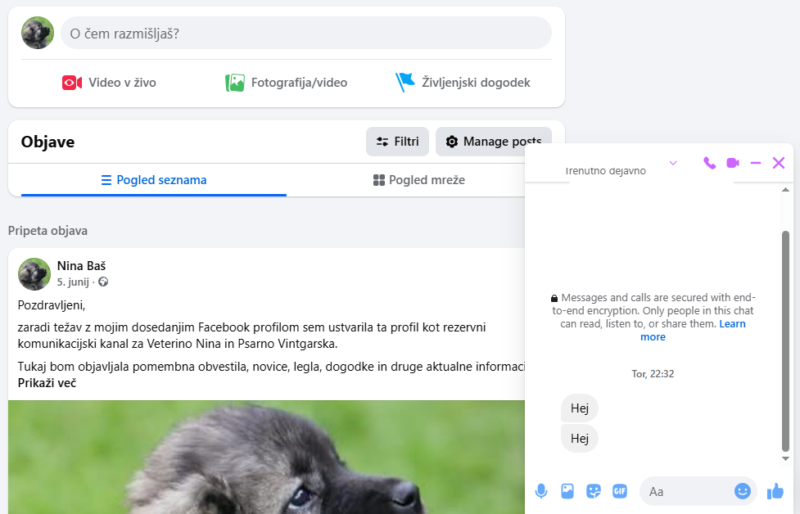Click the second 'Hej' message bubble
Image resolution: width=800 pixels, height=514 pixels.
point(579,438)
